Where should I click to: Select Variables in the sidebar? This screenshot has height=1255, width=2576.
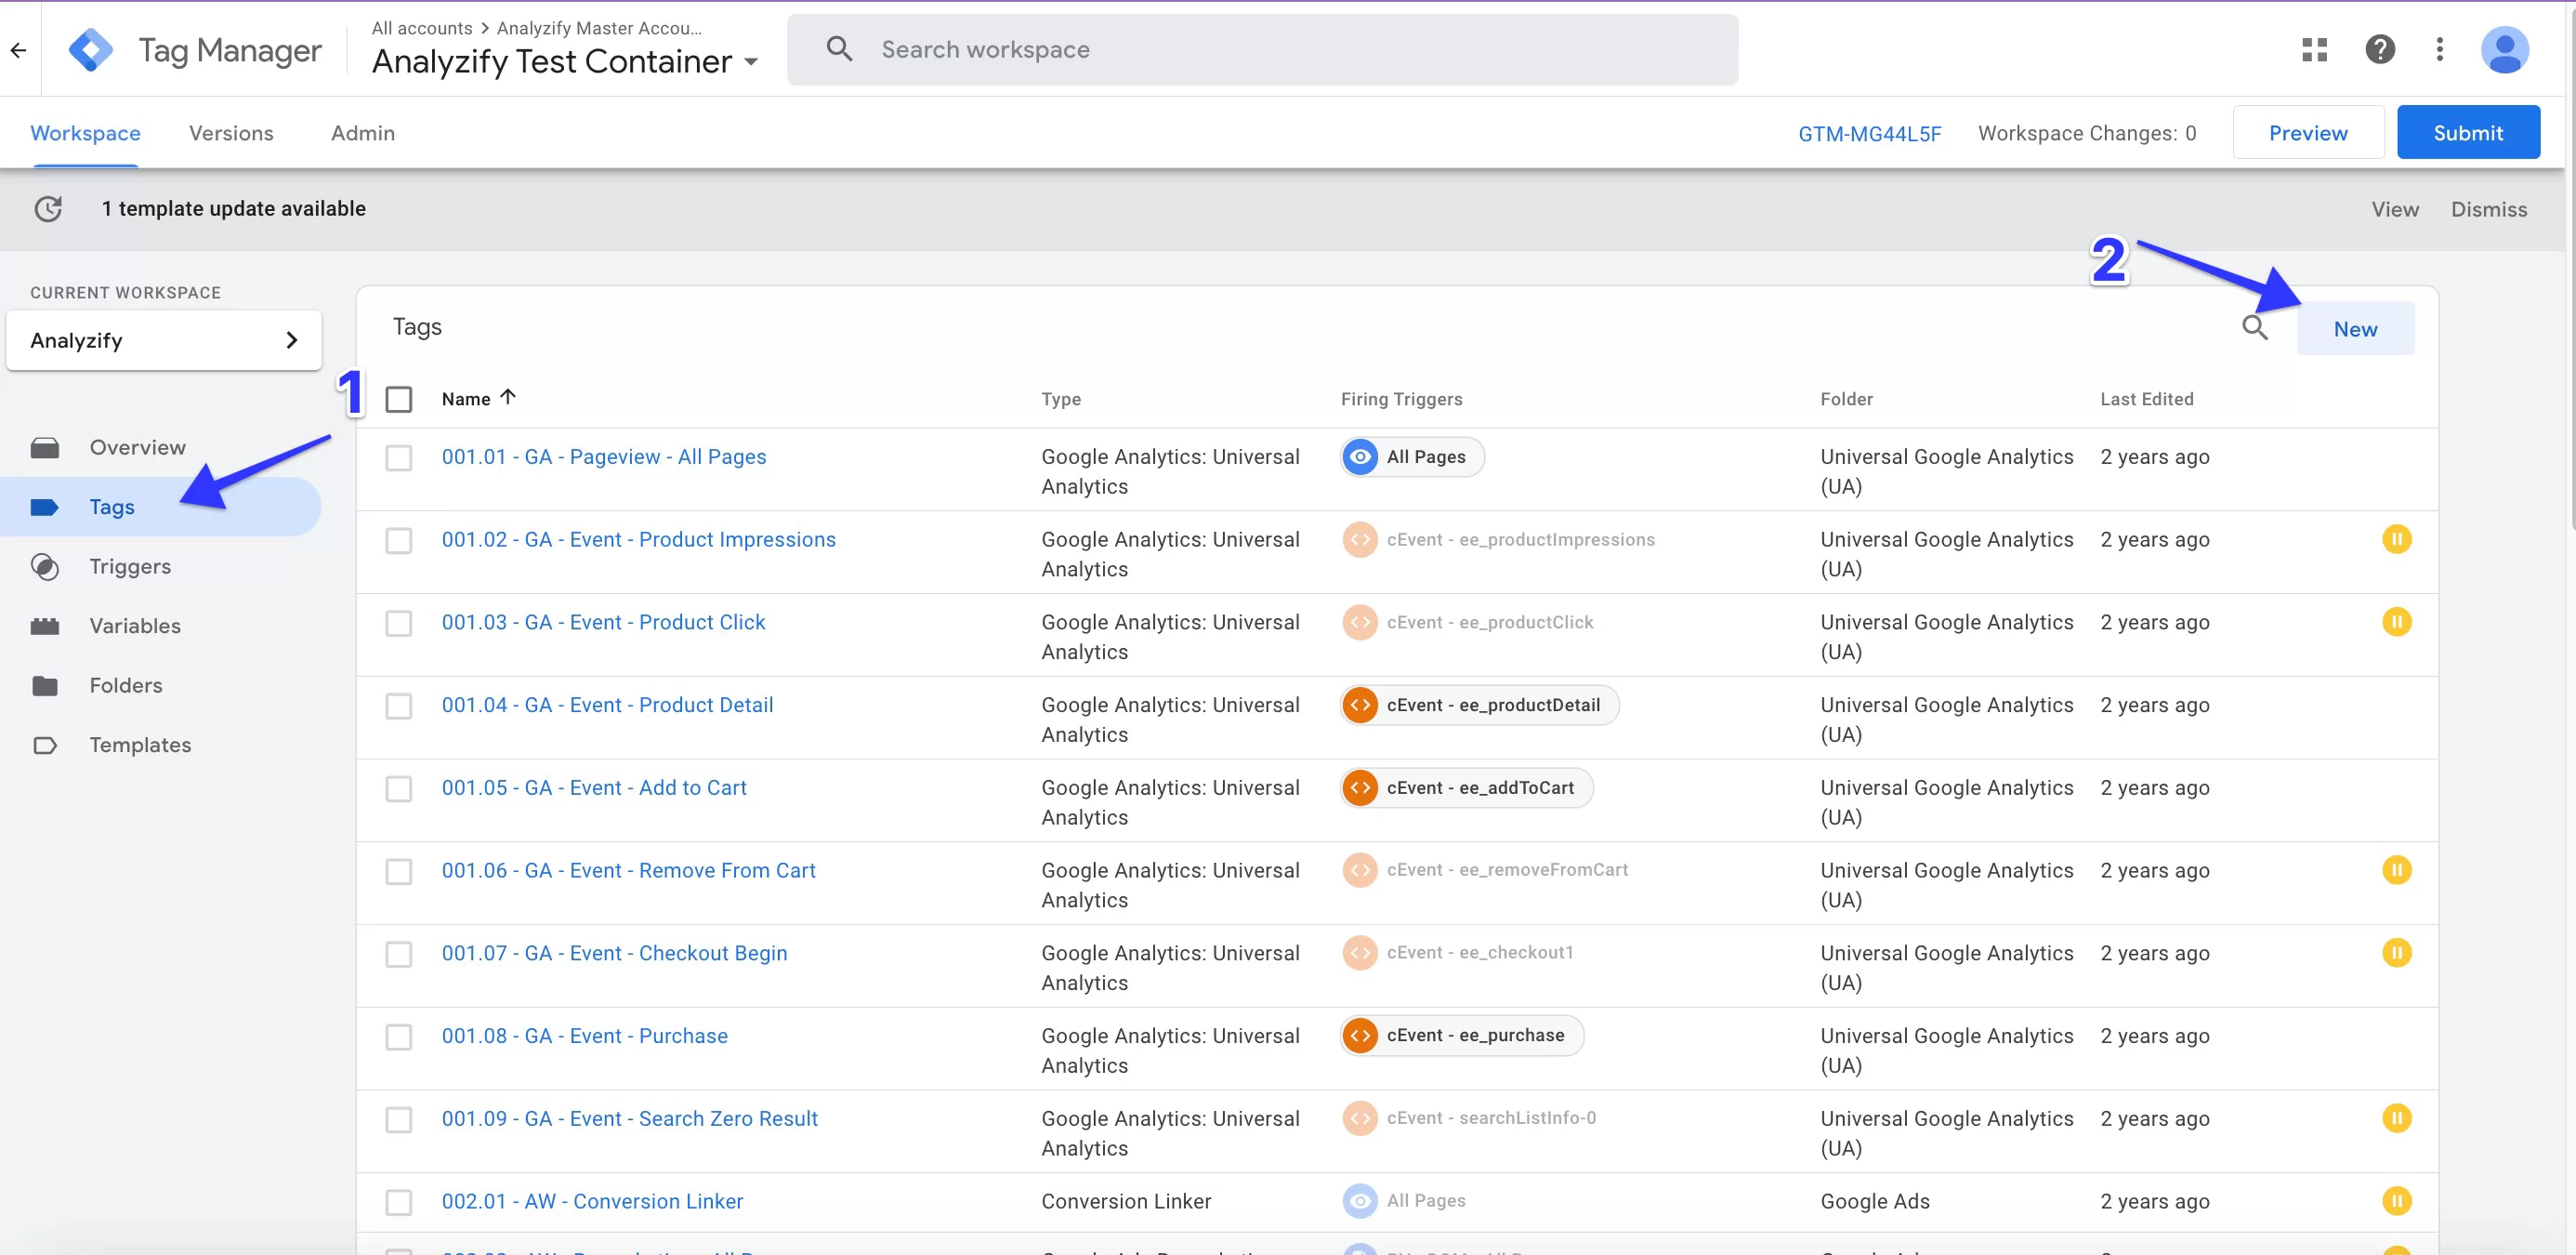[x=135, y=627]
